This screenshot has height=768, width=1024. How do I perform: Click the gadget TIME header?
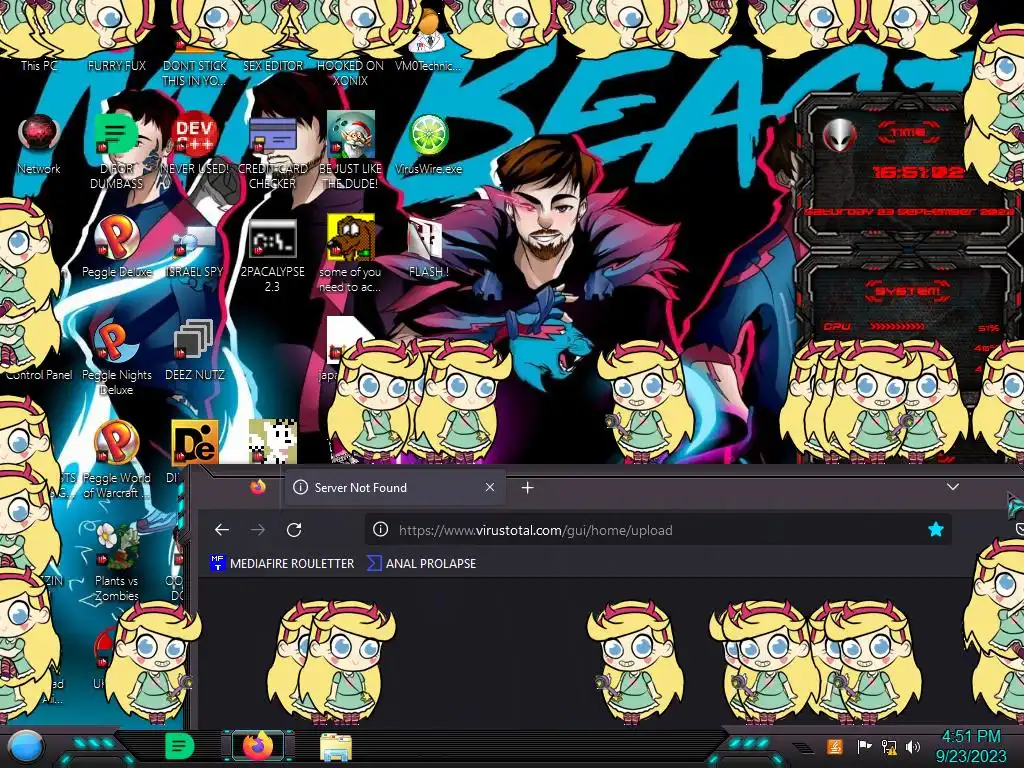point(908,133)
